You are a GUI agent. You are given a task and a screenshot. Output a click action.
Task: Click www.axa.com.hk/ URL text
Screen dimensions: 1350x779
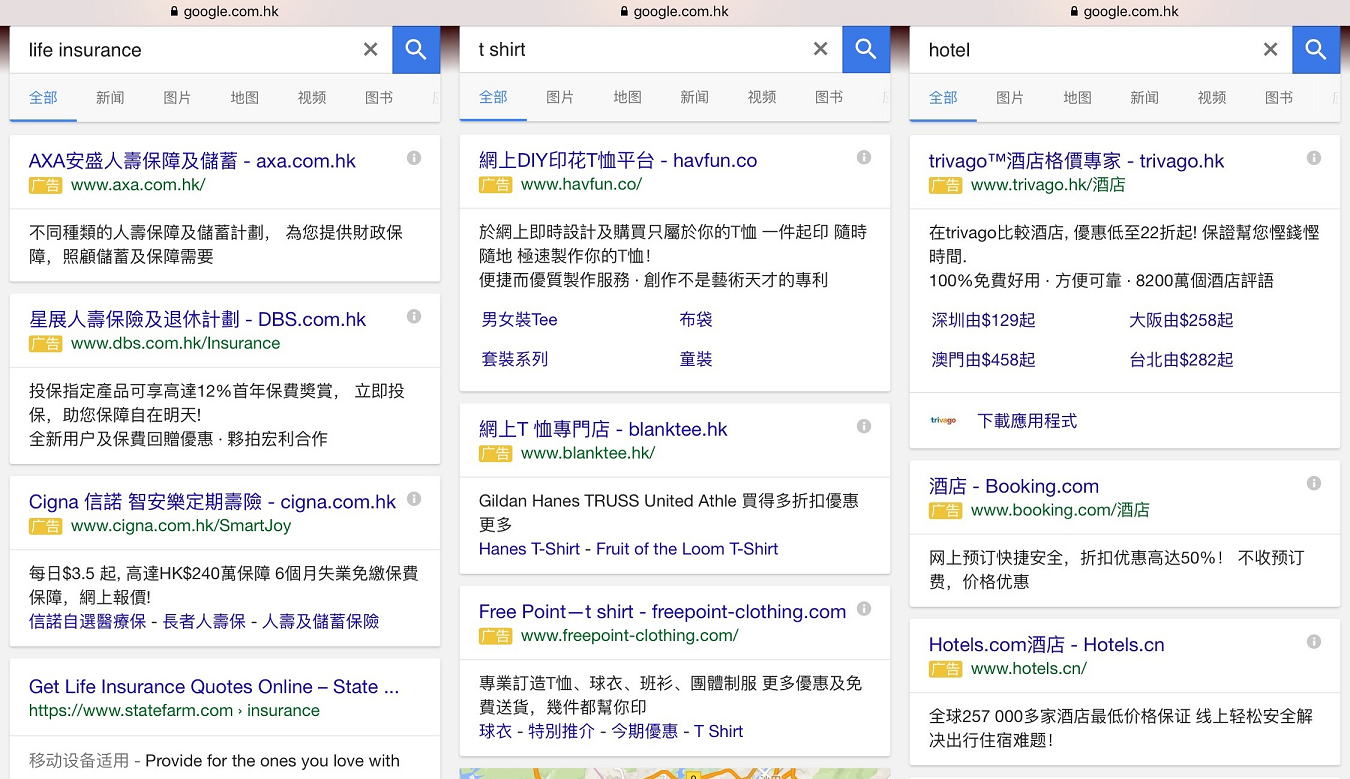point(138,185)
